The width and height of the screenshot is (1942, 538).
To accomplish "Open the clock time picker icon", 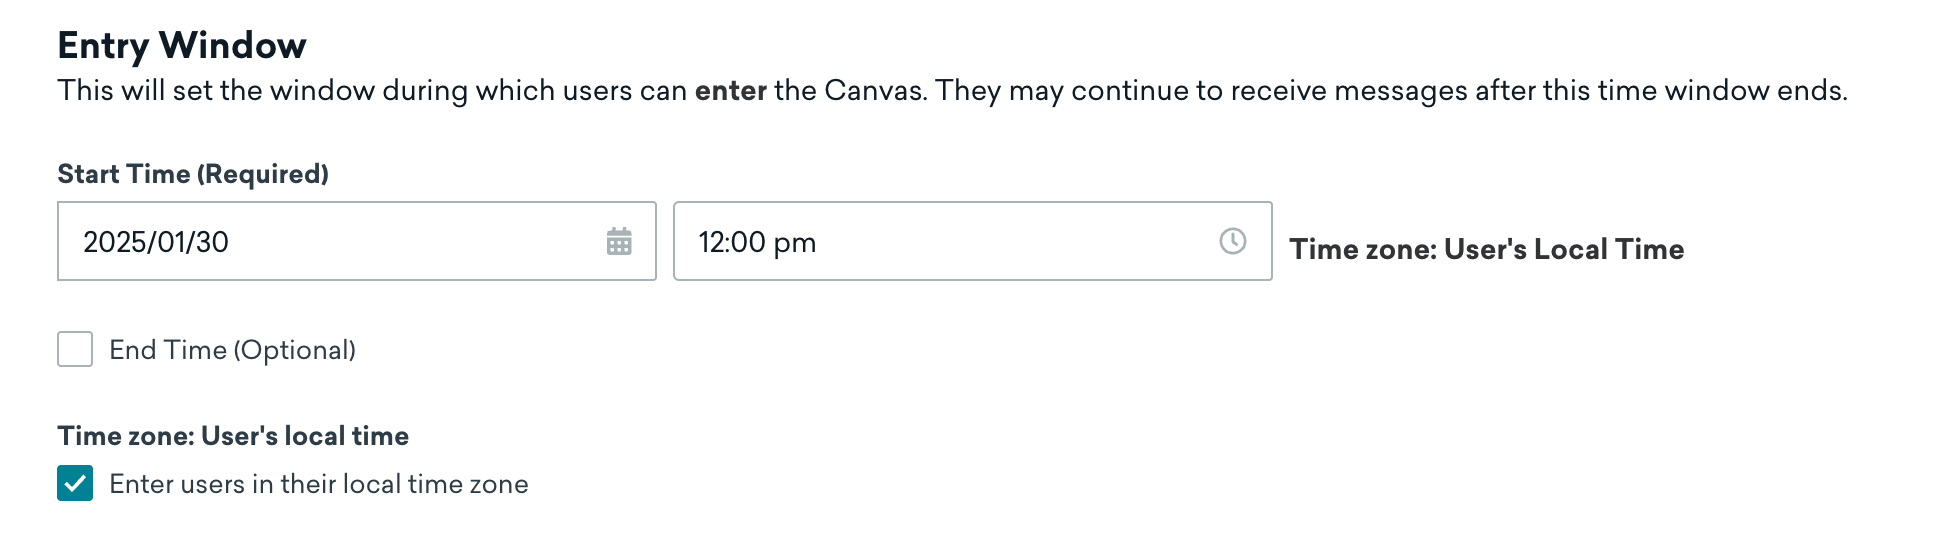I will coord(1232,241).
